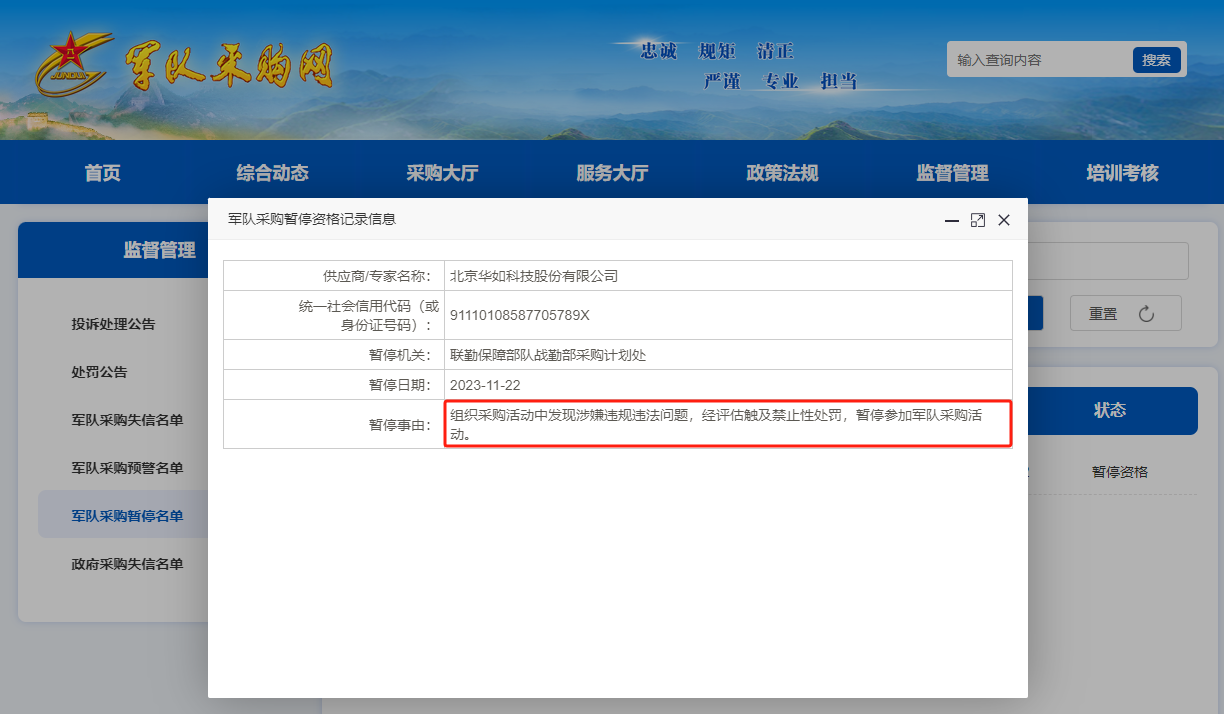The height and width of the screenshot is (714, 1224).
Task: Click the 暂停事由 label cell
Action: [334, 424]
